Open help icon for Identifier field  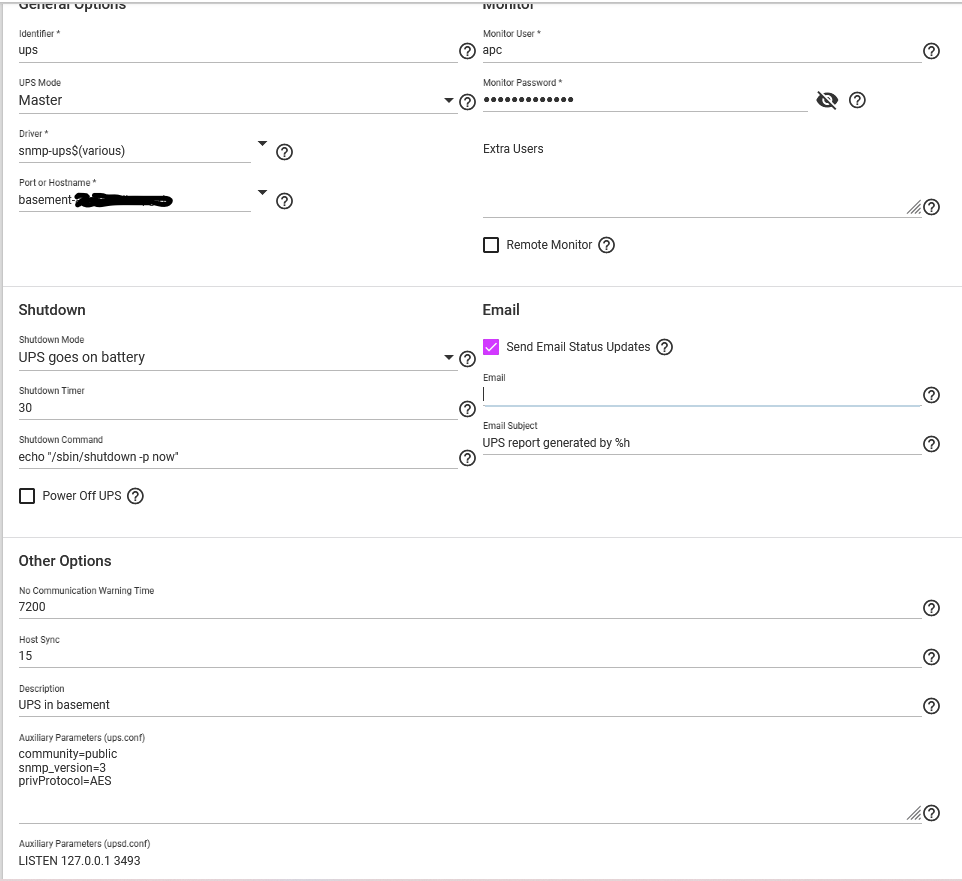click(468, 51)
